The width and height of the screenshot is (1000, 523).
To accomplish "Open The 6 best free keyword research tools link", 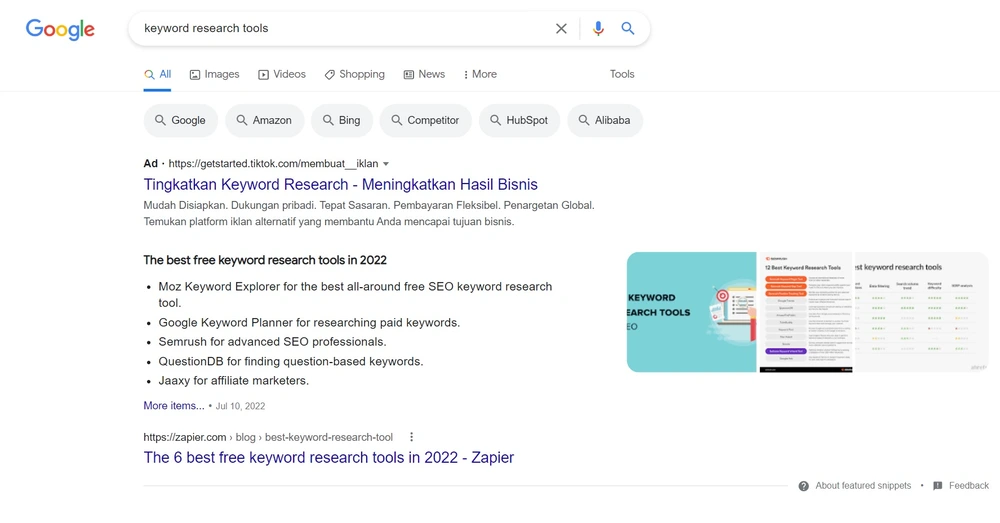I will (328, 458).
